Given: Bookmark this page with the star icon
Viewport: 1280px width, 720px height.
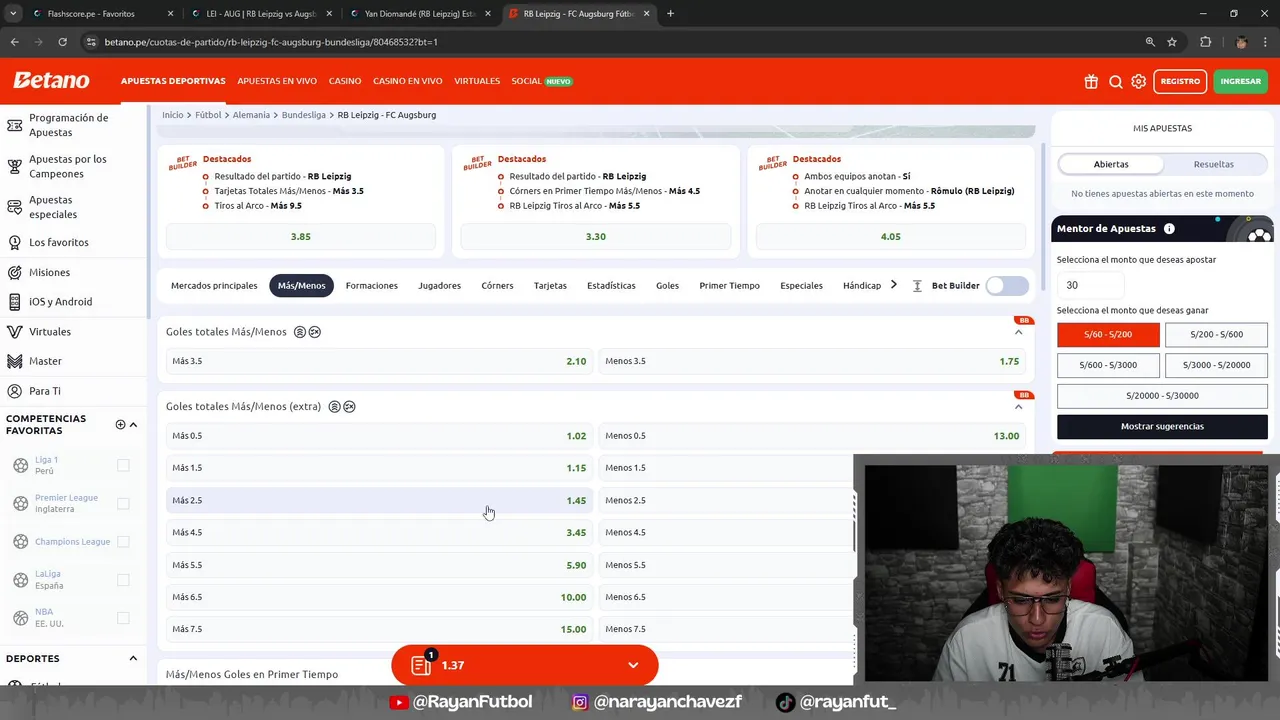Looking at the screenshot, I should pyautogui.click(x=1172, y=42).
